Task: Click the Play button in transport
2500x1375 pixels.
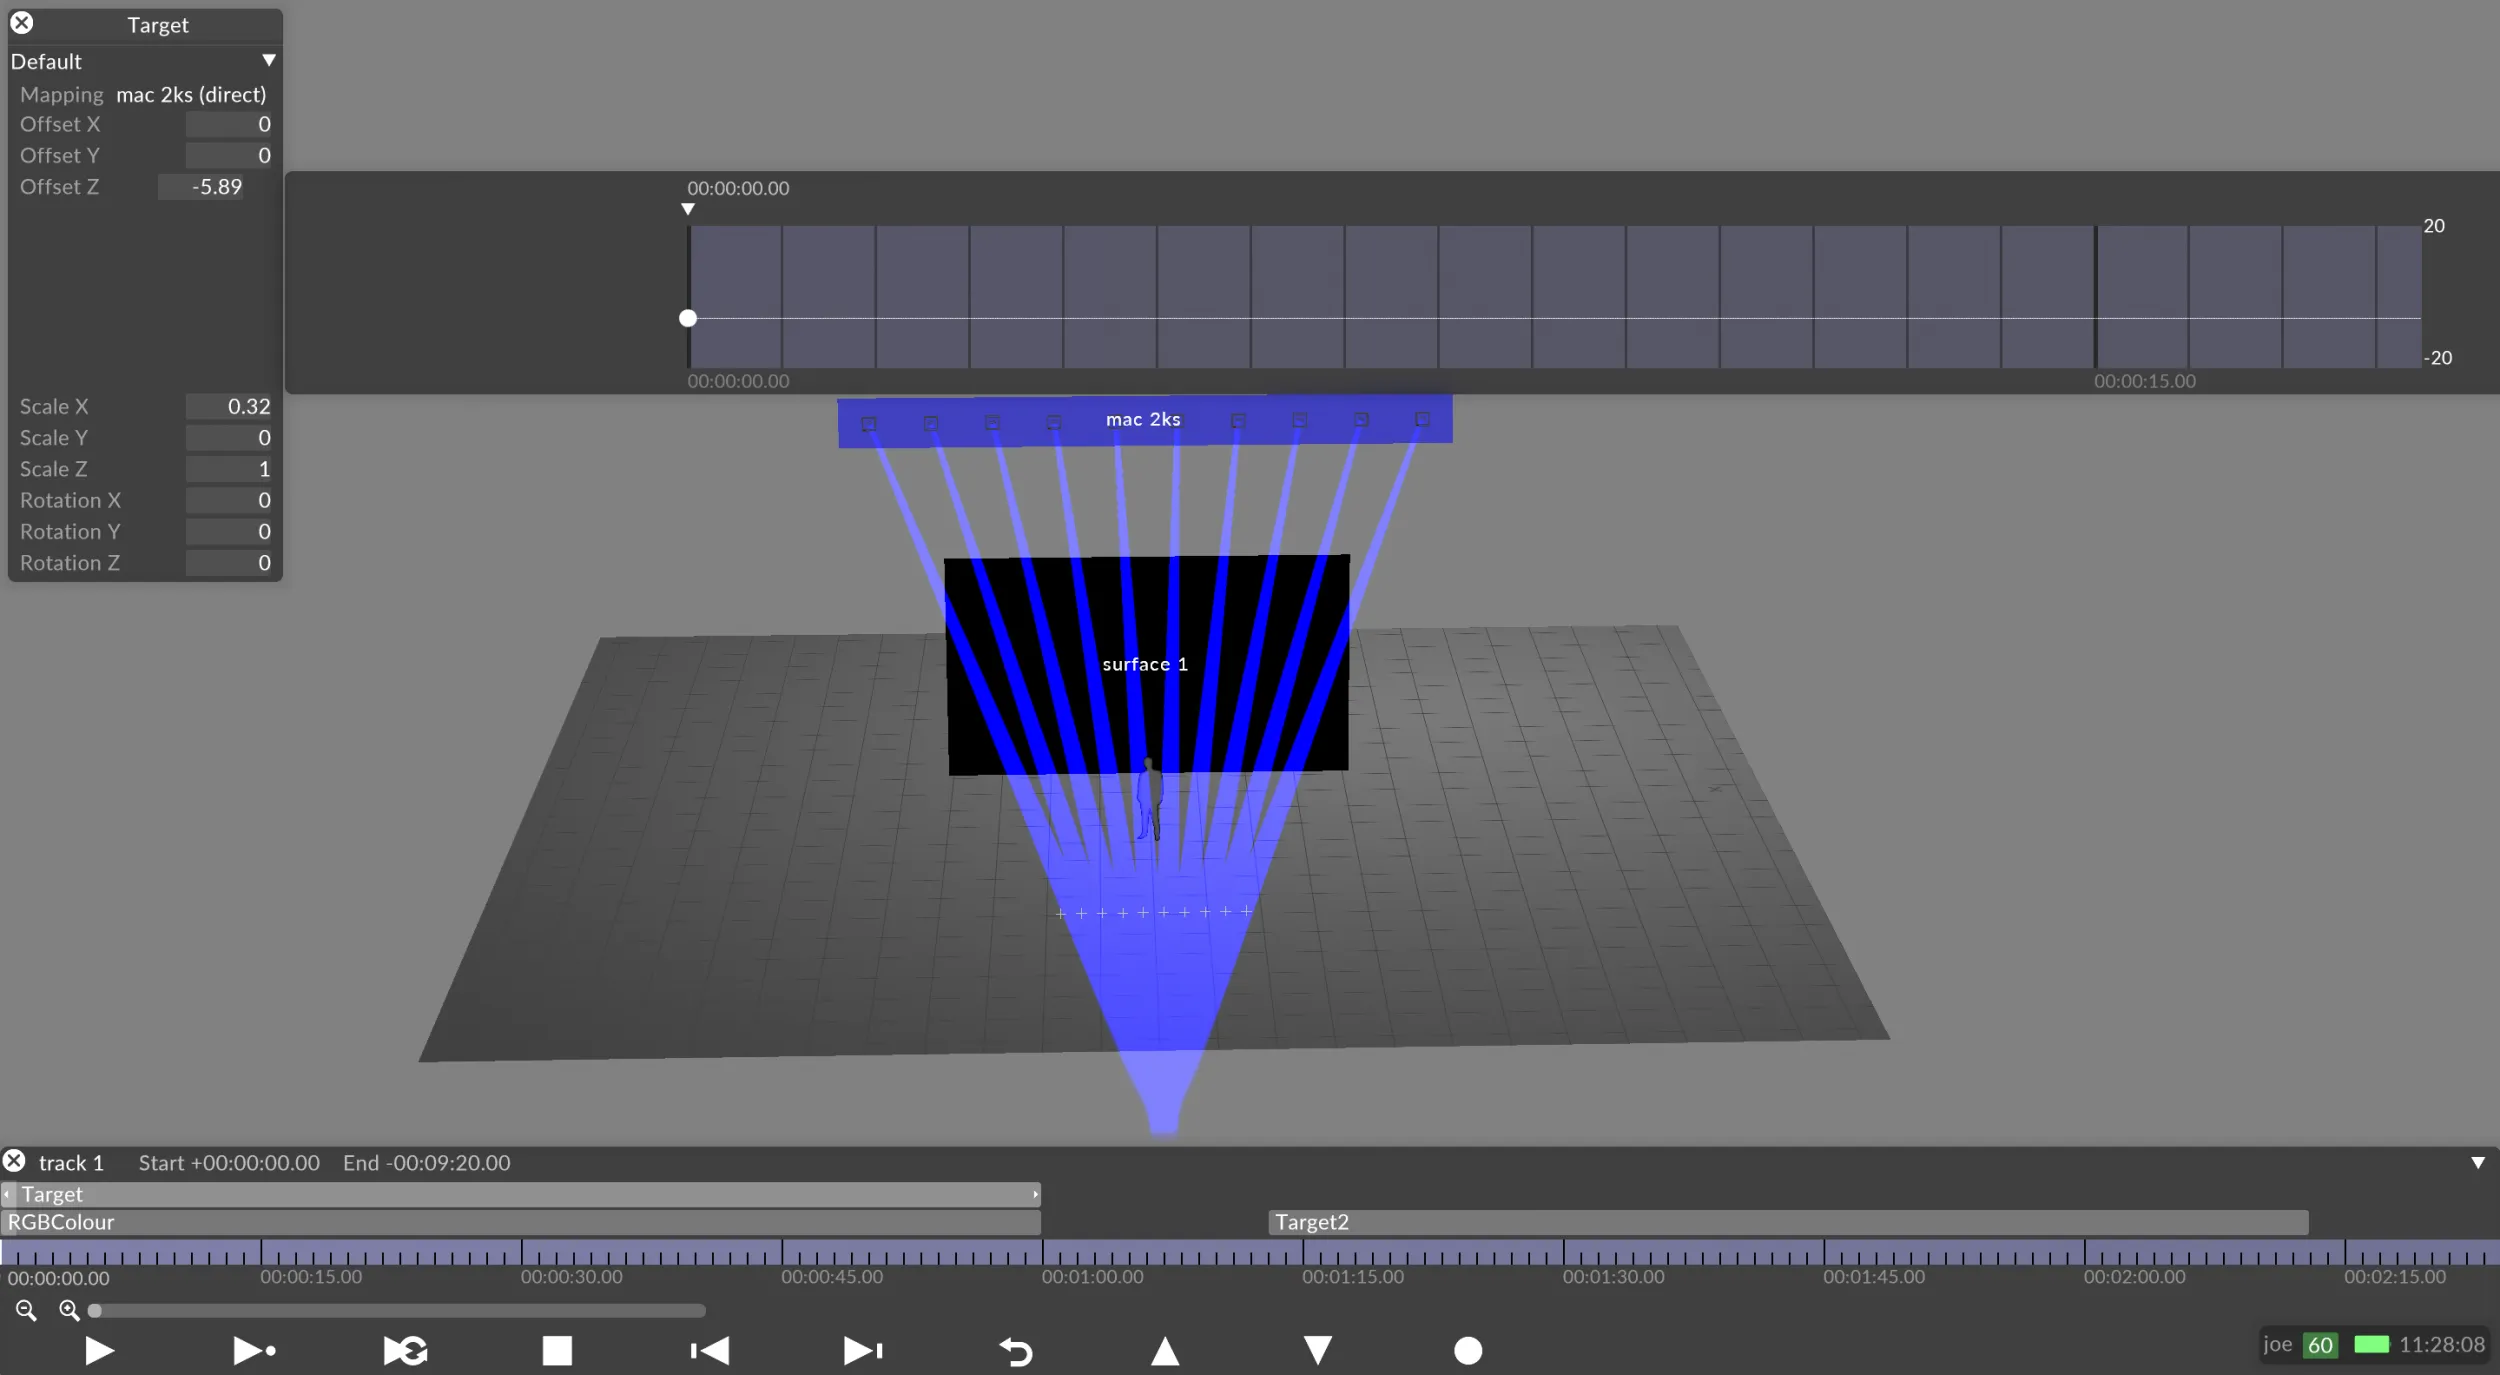Action: click(99, 1351)
